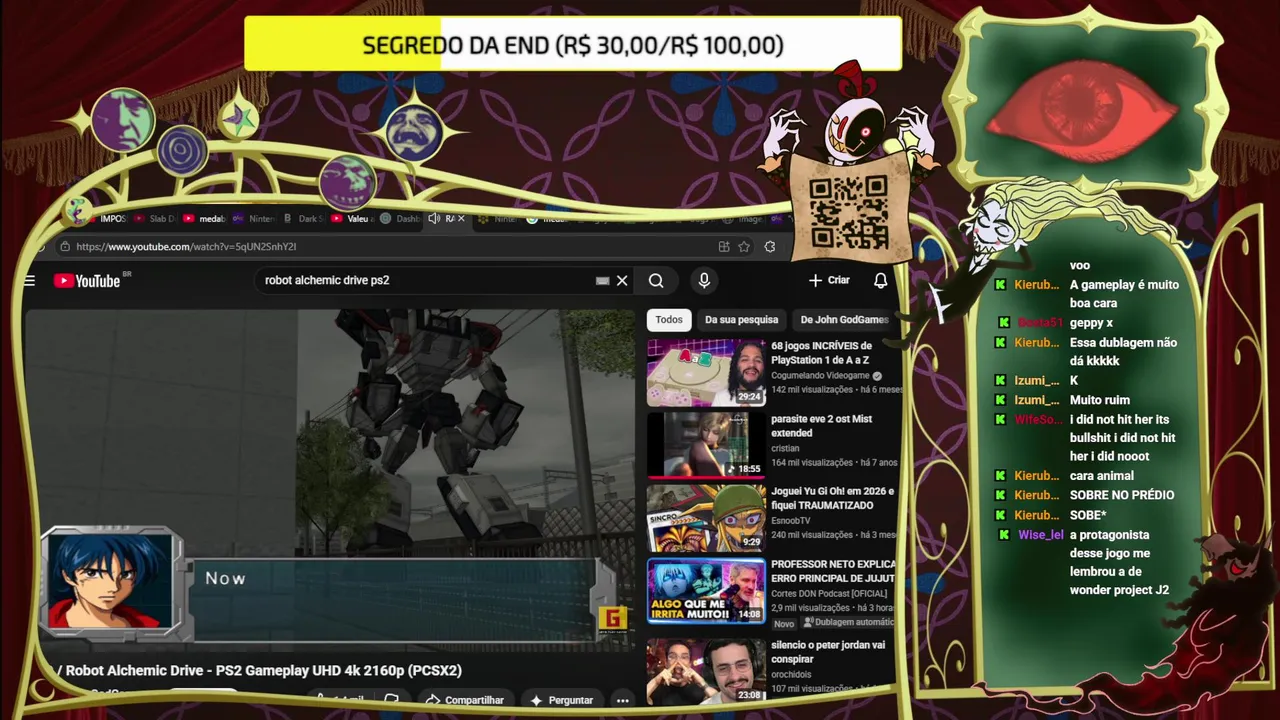Clear the search box with X
This screenshot has width=1280, height=720.
point(622,281)
